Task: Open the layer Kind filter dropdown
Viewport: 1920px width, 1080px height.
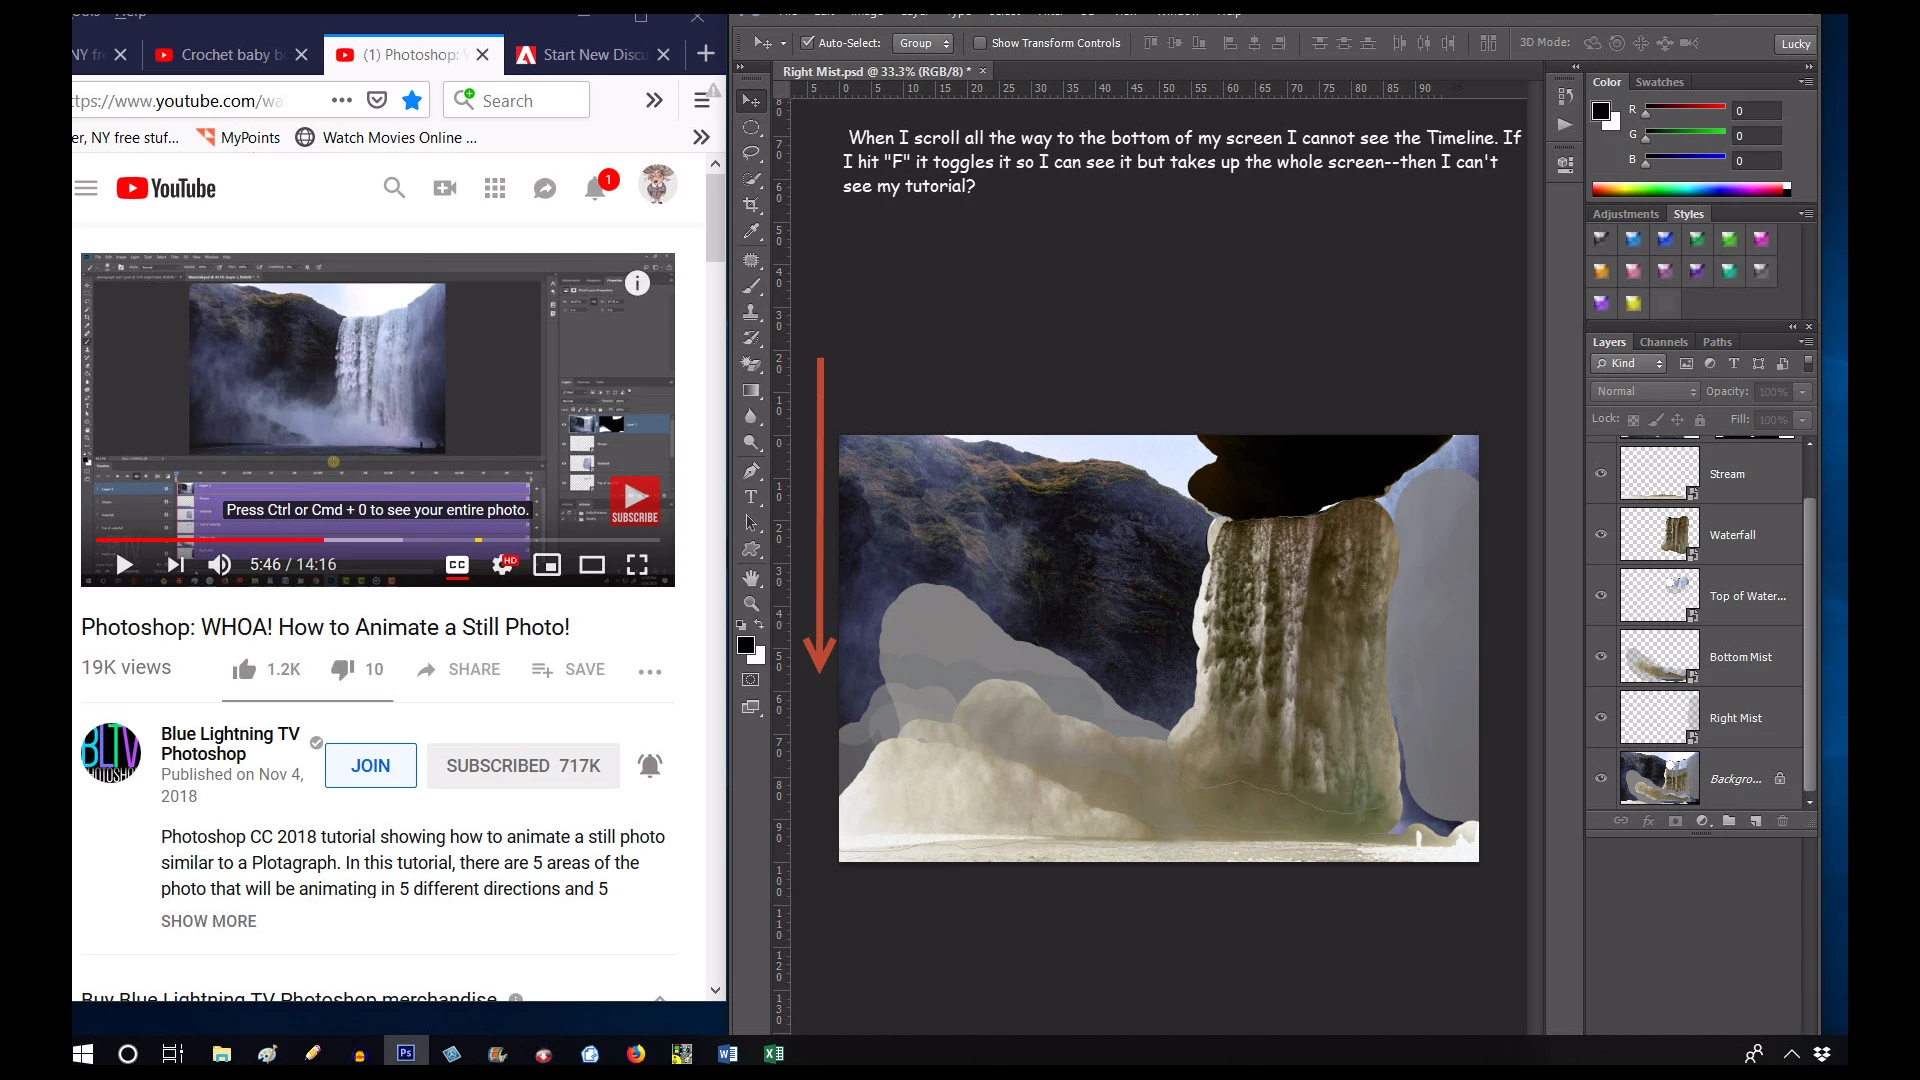Action: pos(1630,364)
